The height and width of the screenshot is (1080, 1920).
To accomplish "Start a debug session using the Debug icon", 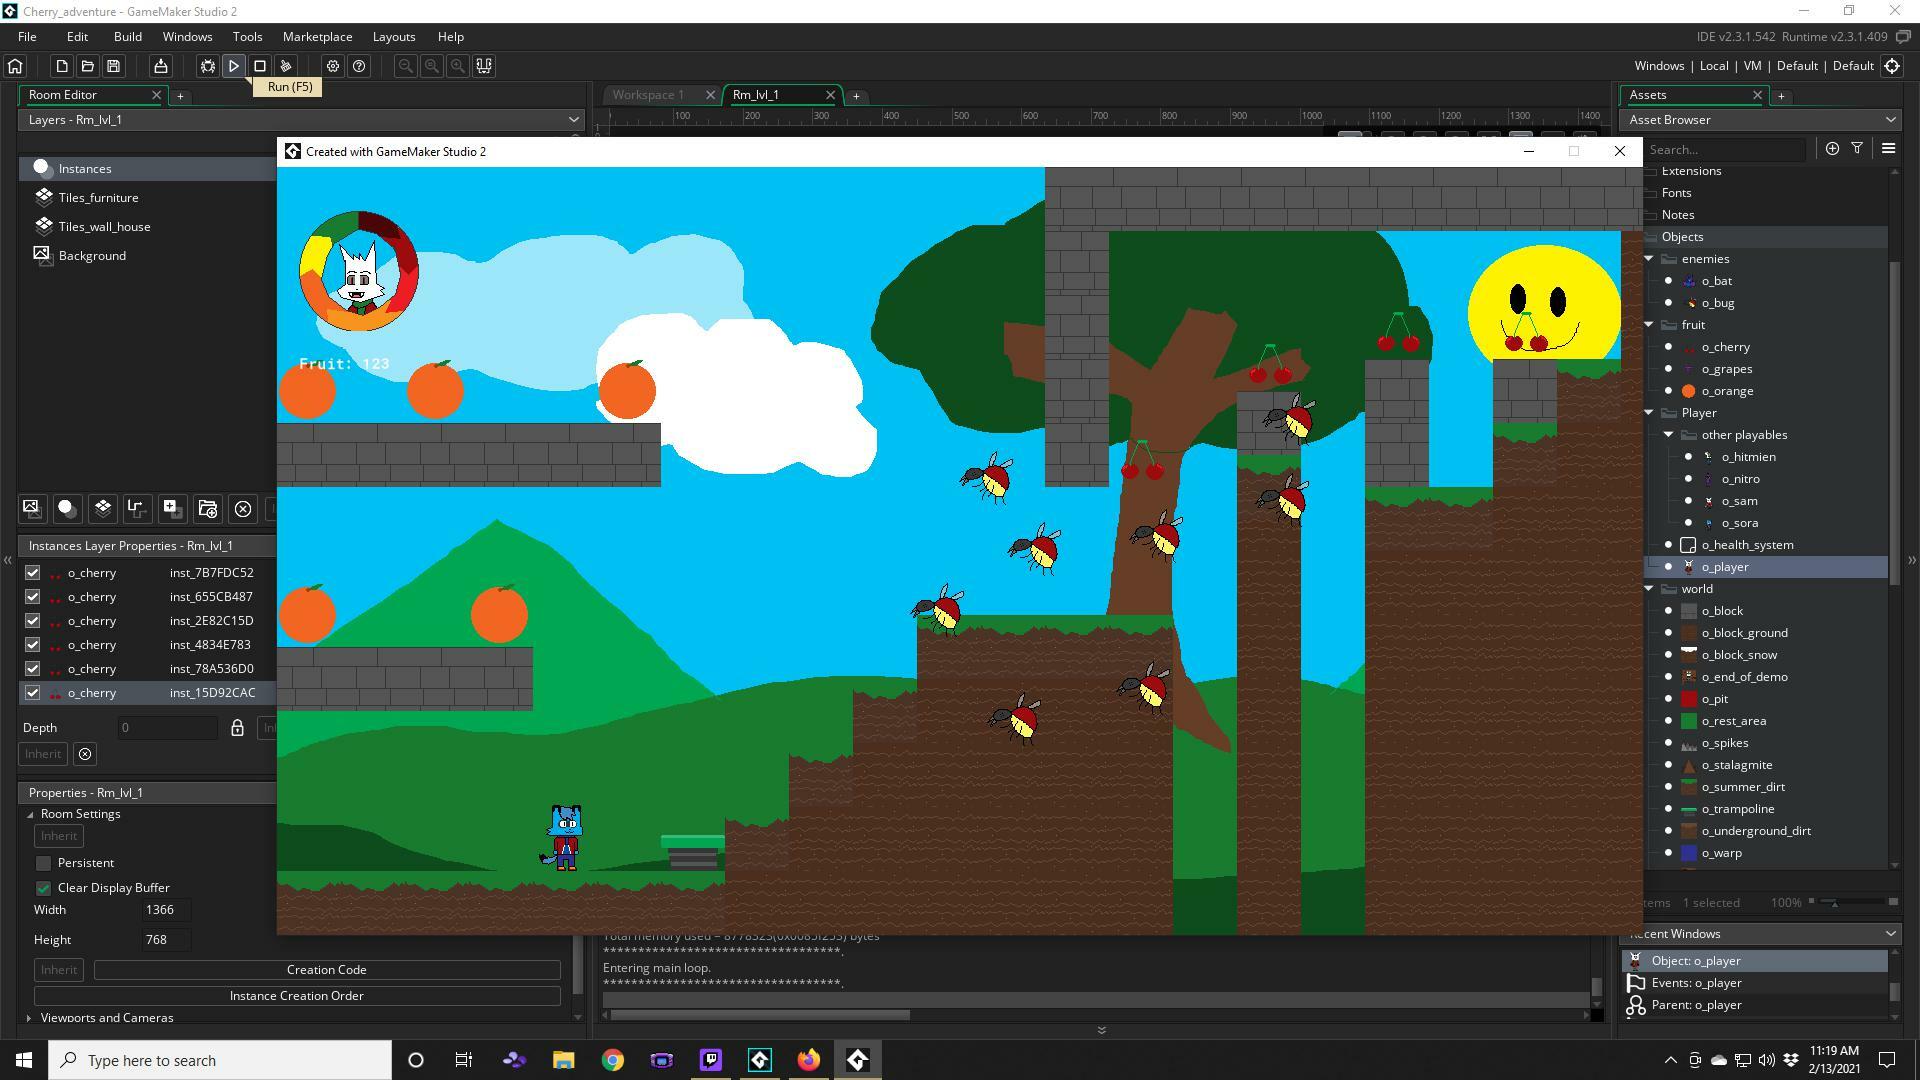I will coord(207,66).
